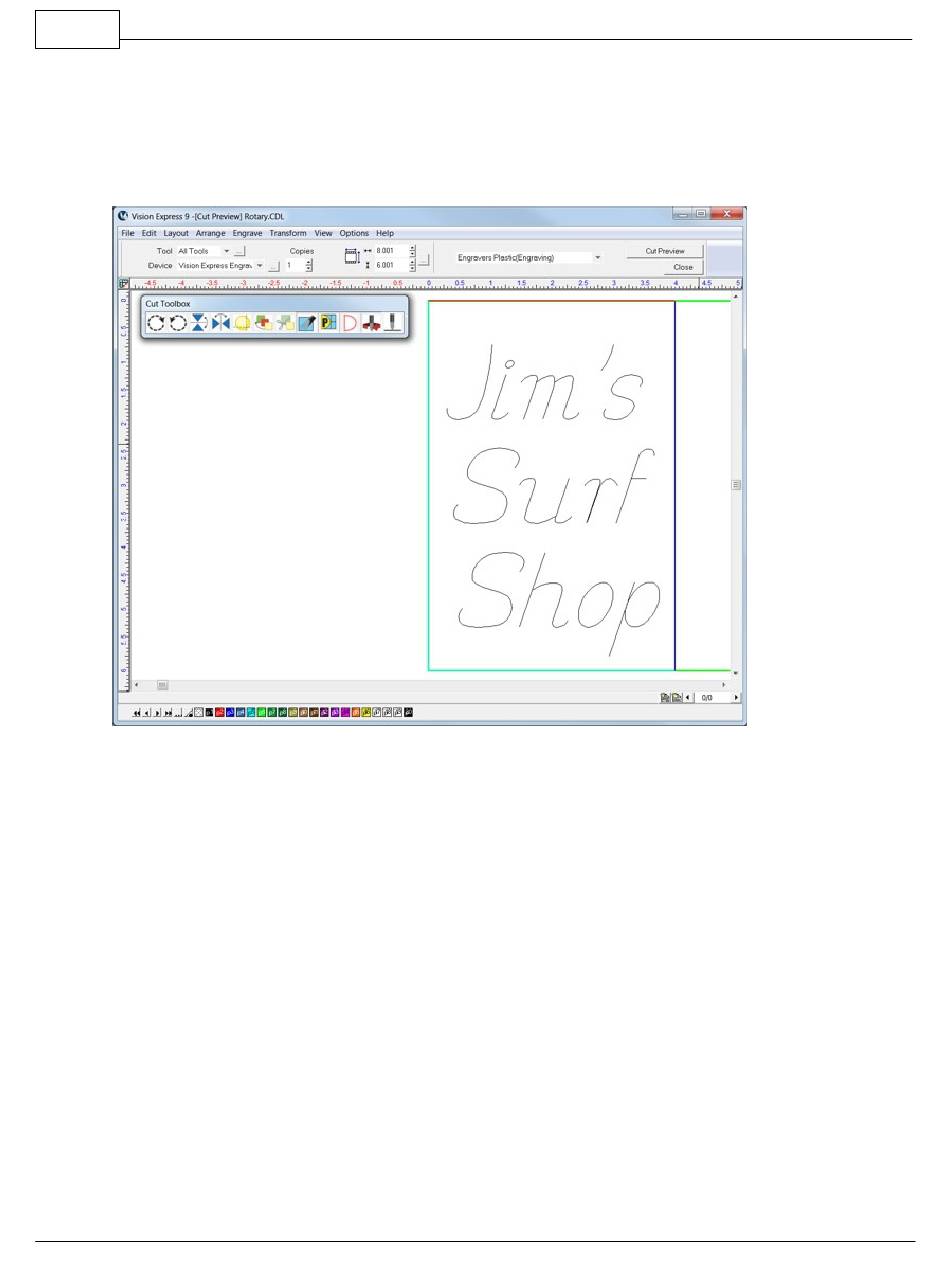Click the yellow P icon in Cut Toolbox
The width and height of the screenshot is (950, 1267).
328,323
